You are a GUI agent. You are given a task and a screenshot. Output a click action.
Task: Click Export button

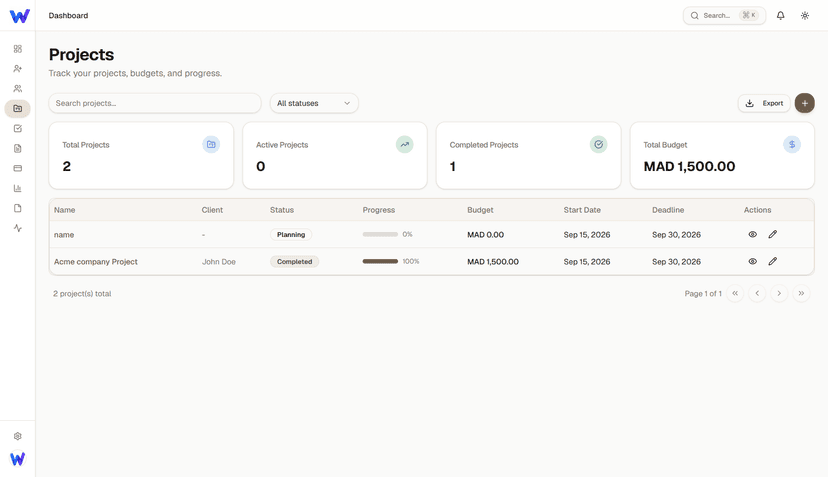(x=764, y=103)
